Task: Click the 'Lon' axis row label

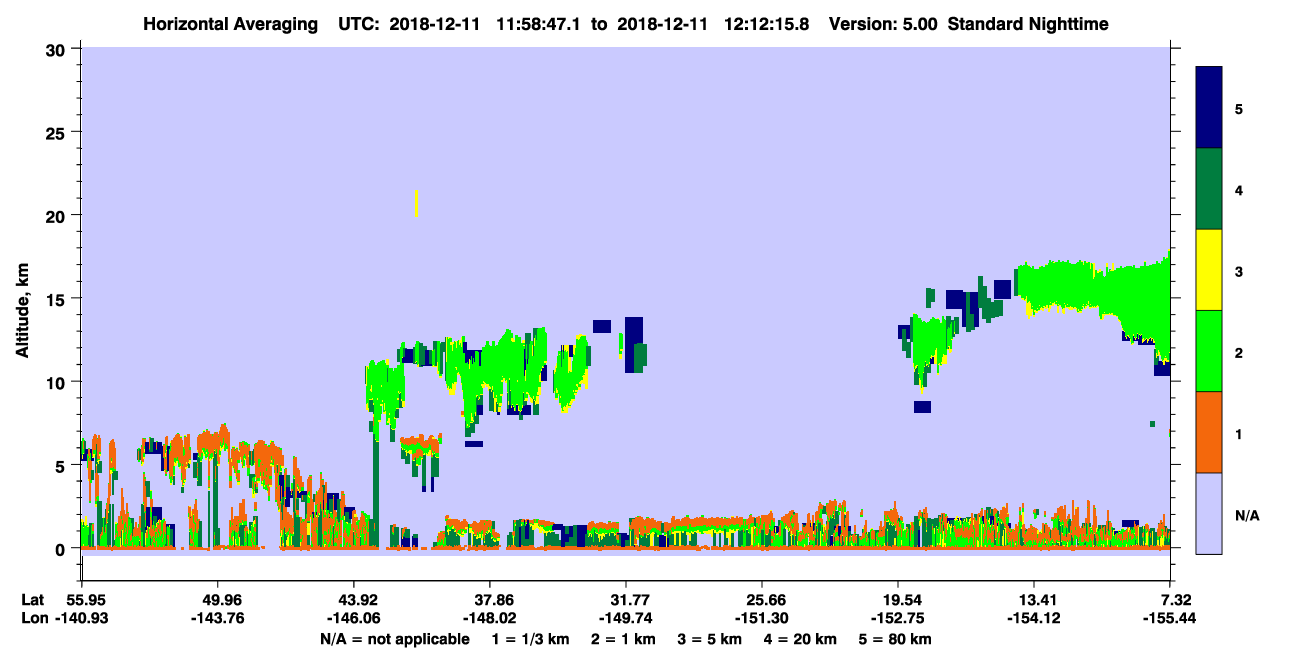Action: 33,619
